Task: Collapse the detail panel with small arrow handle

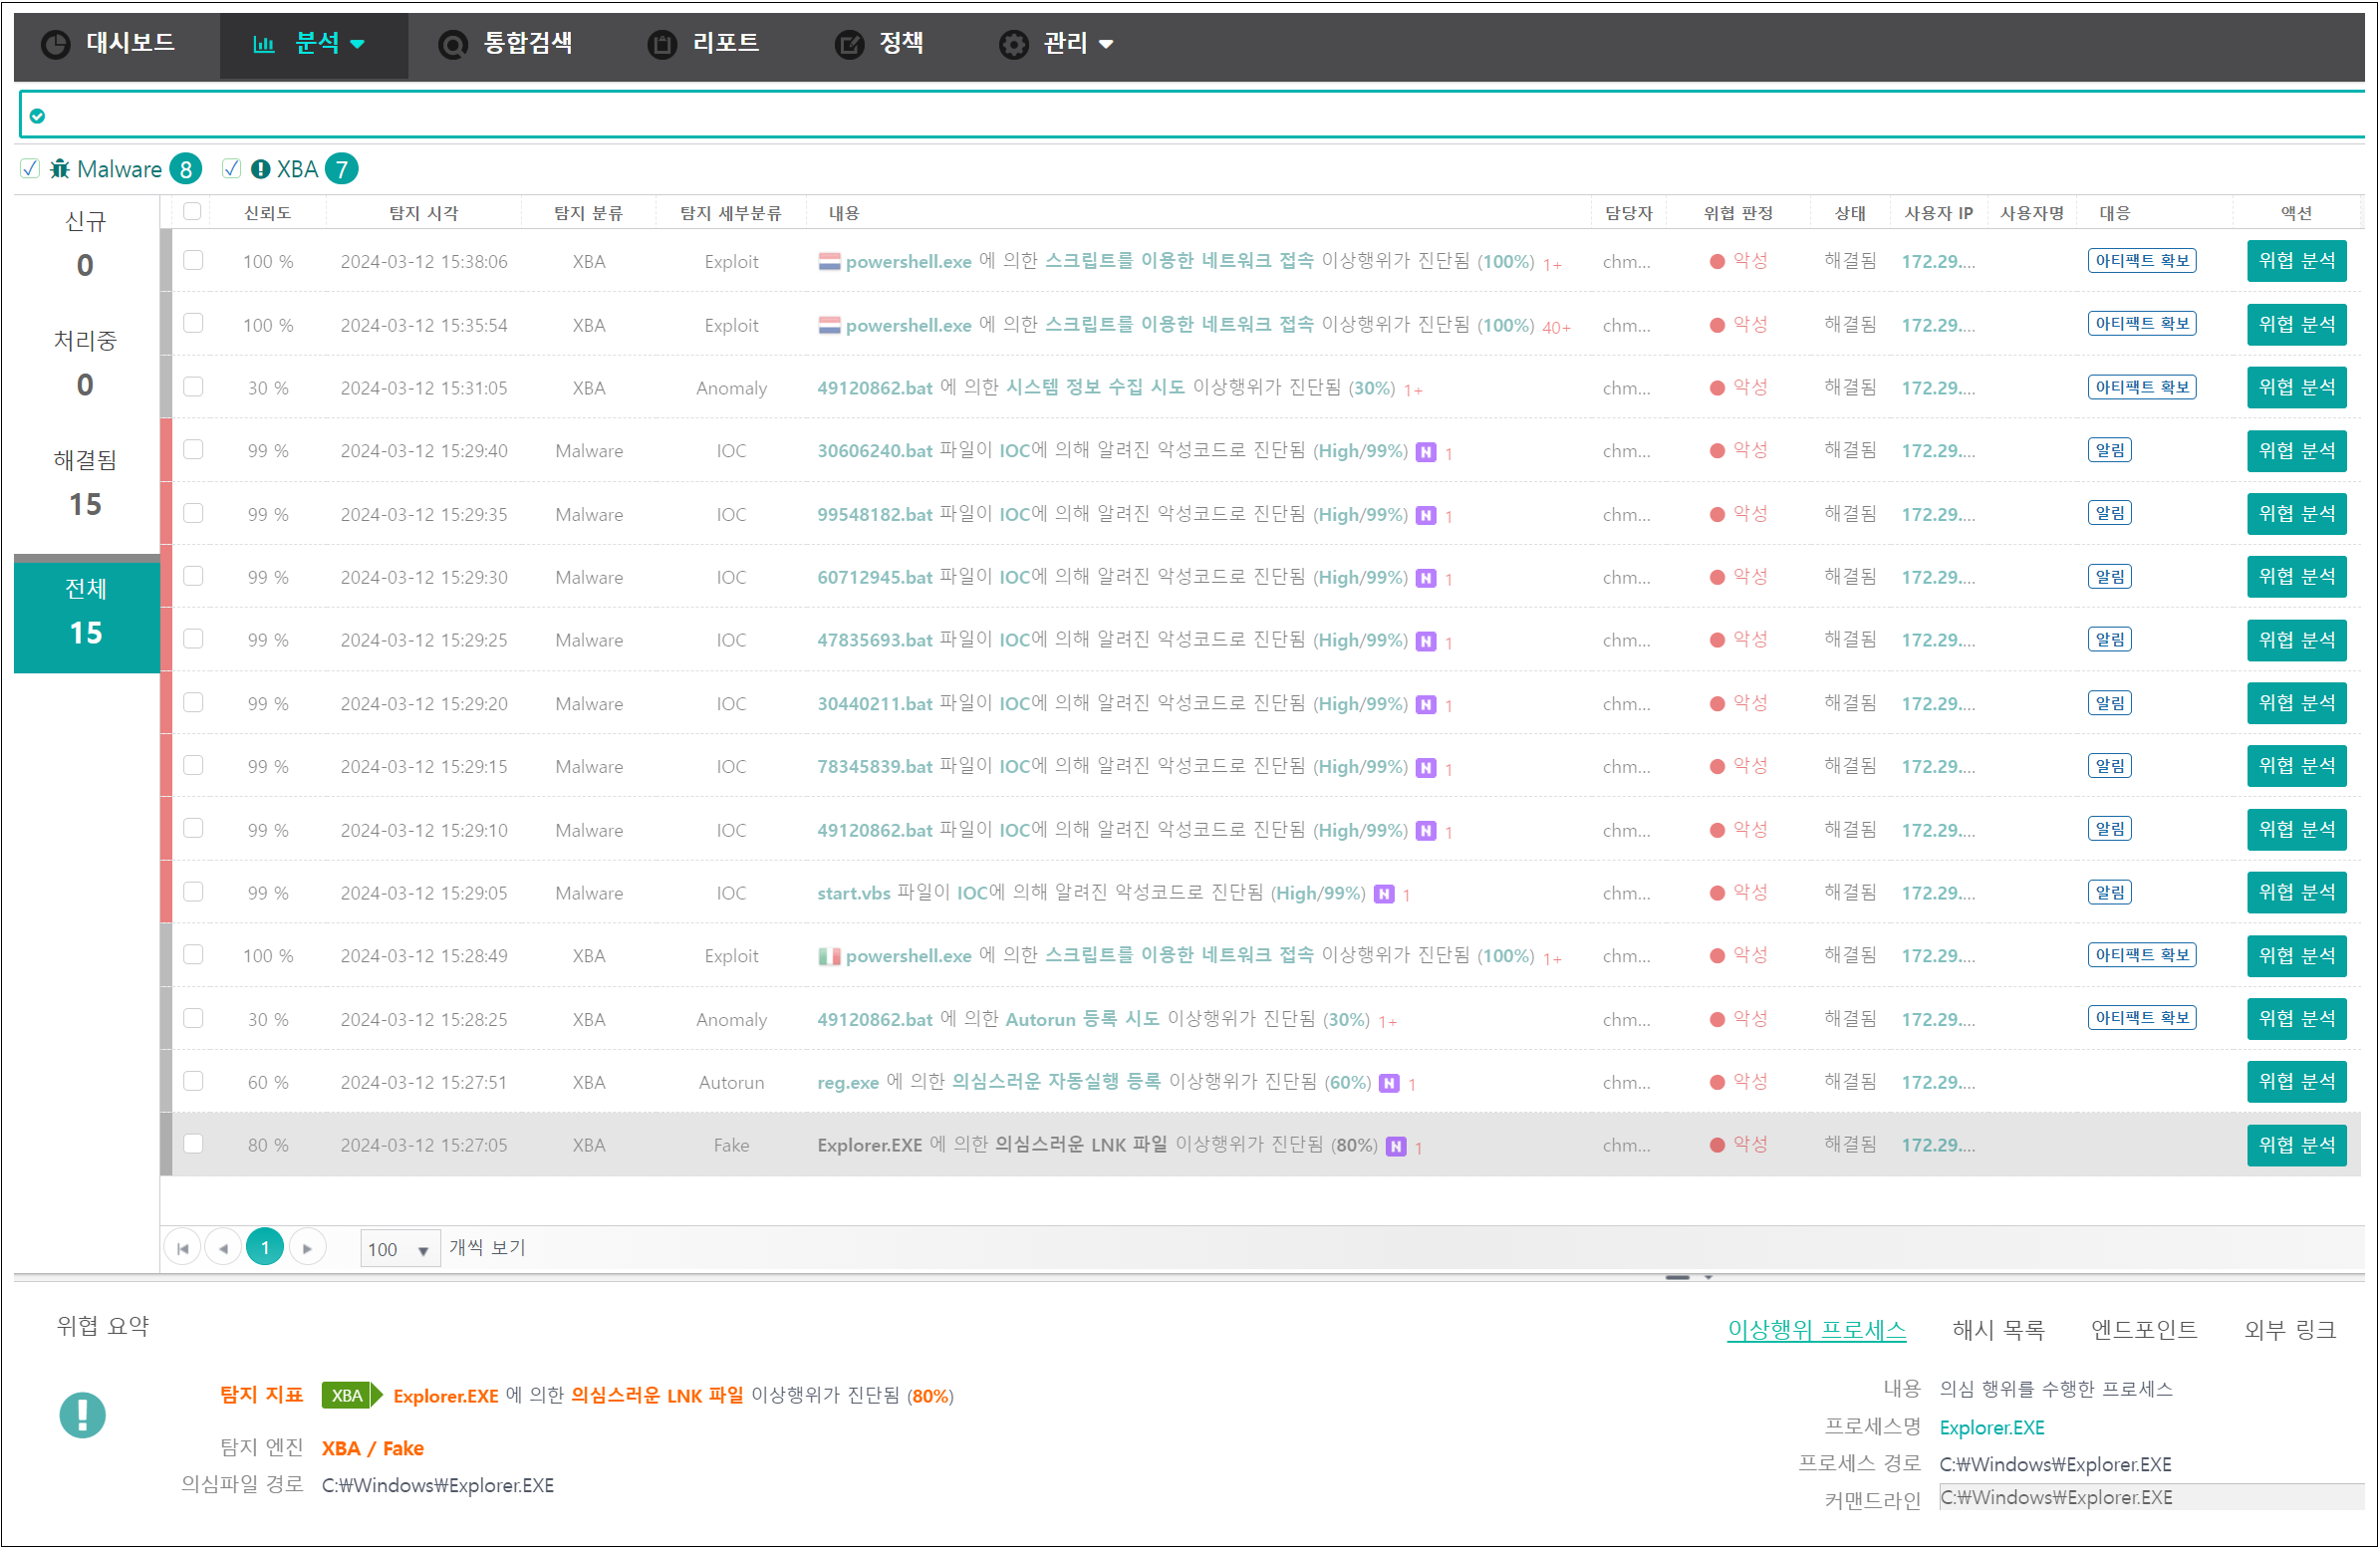Action: pyautogui.click(x=1708, y=1277)
